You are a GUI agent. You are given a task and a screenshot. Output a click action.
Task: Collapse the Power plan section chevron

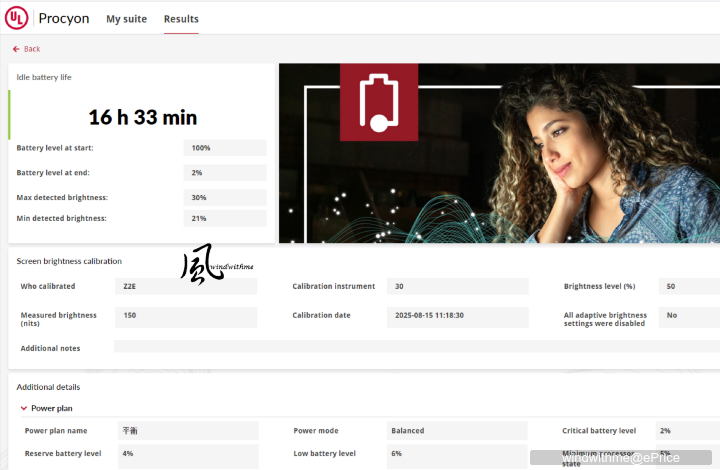23,408
